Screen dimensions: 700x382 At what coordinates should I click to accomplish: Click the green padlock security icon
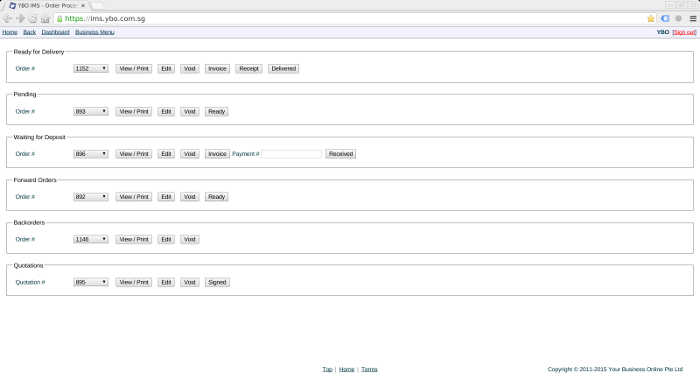pyautogui.click(x=59, y=19)
